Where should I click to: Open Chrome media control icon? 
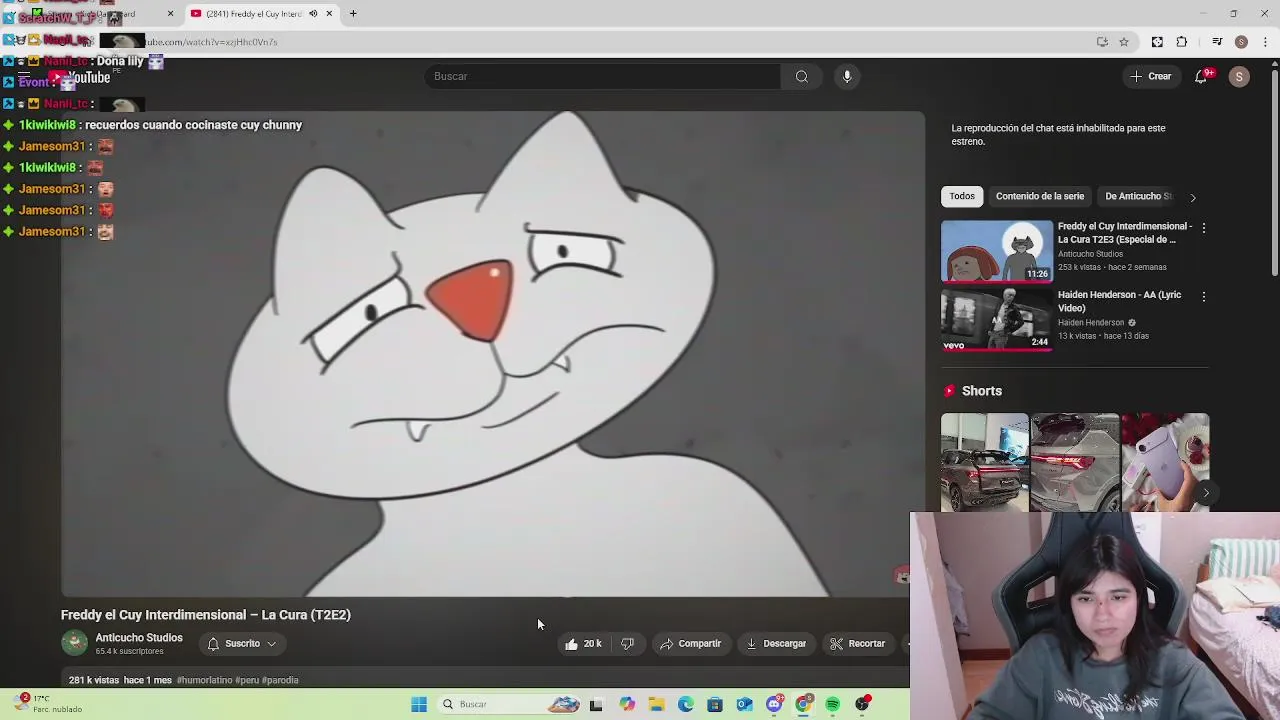tap(1217, 42)
